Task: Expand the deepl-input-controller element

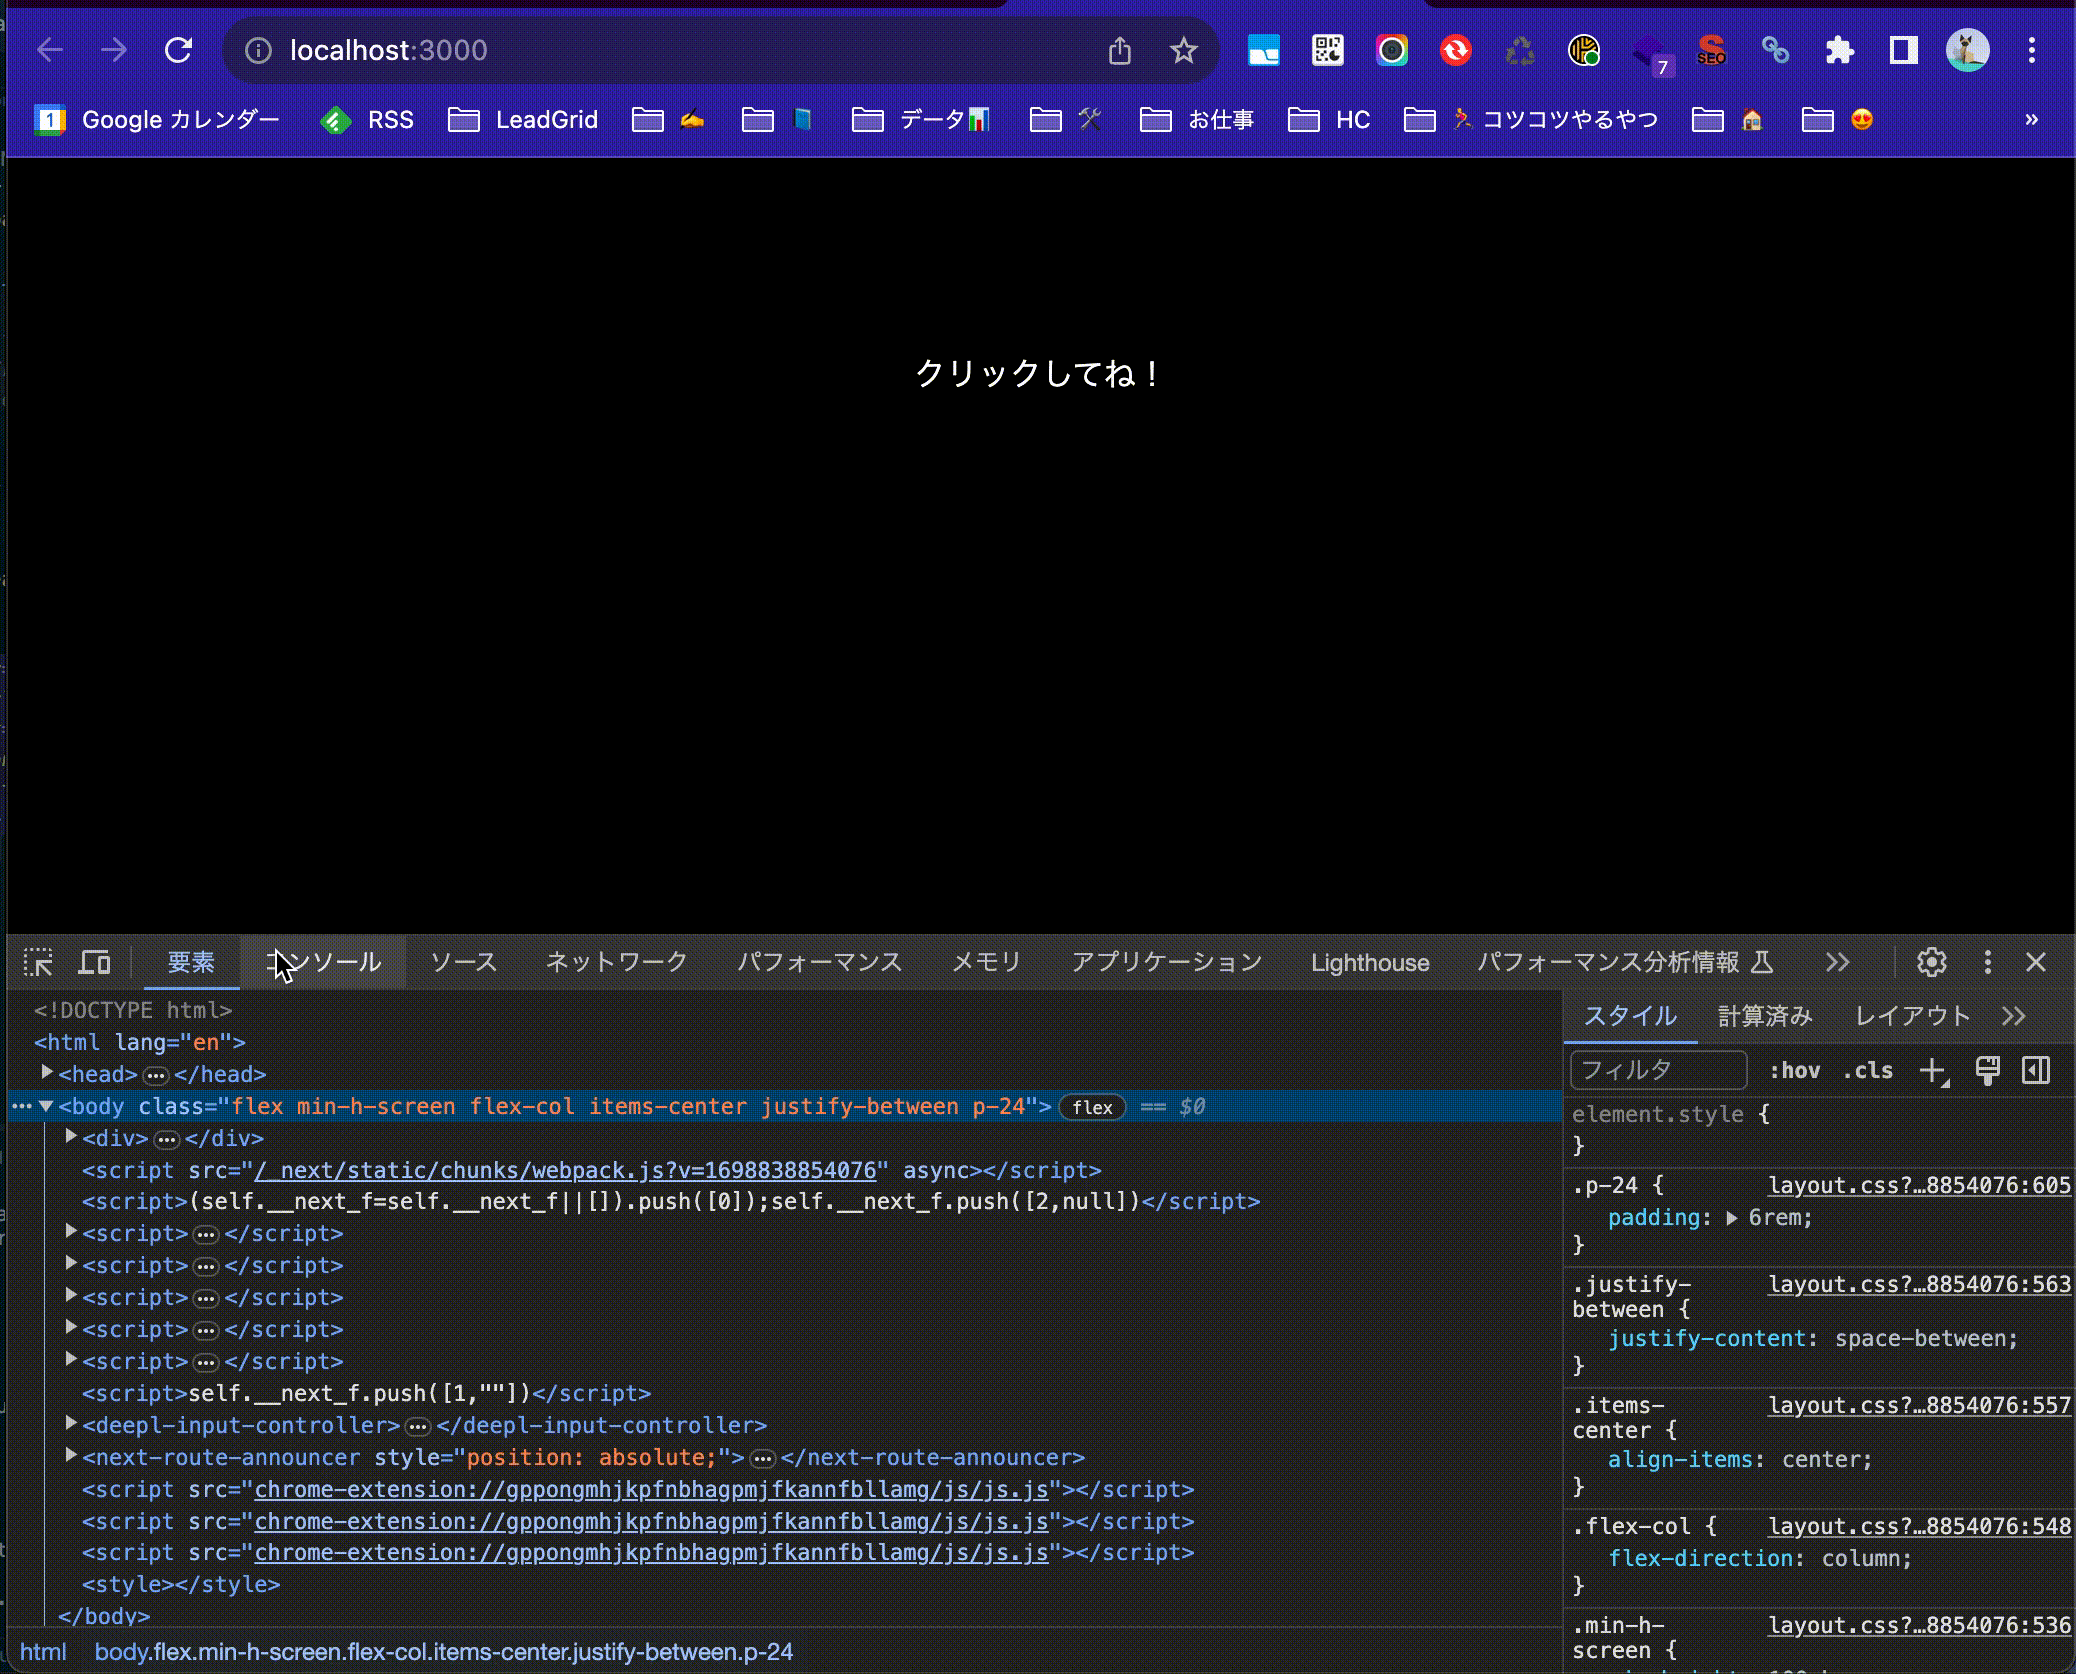Action: (71, 1423)
